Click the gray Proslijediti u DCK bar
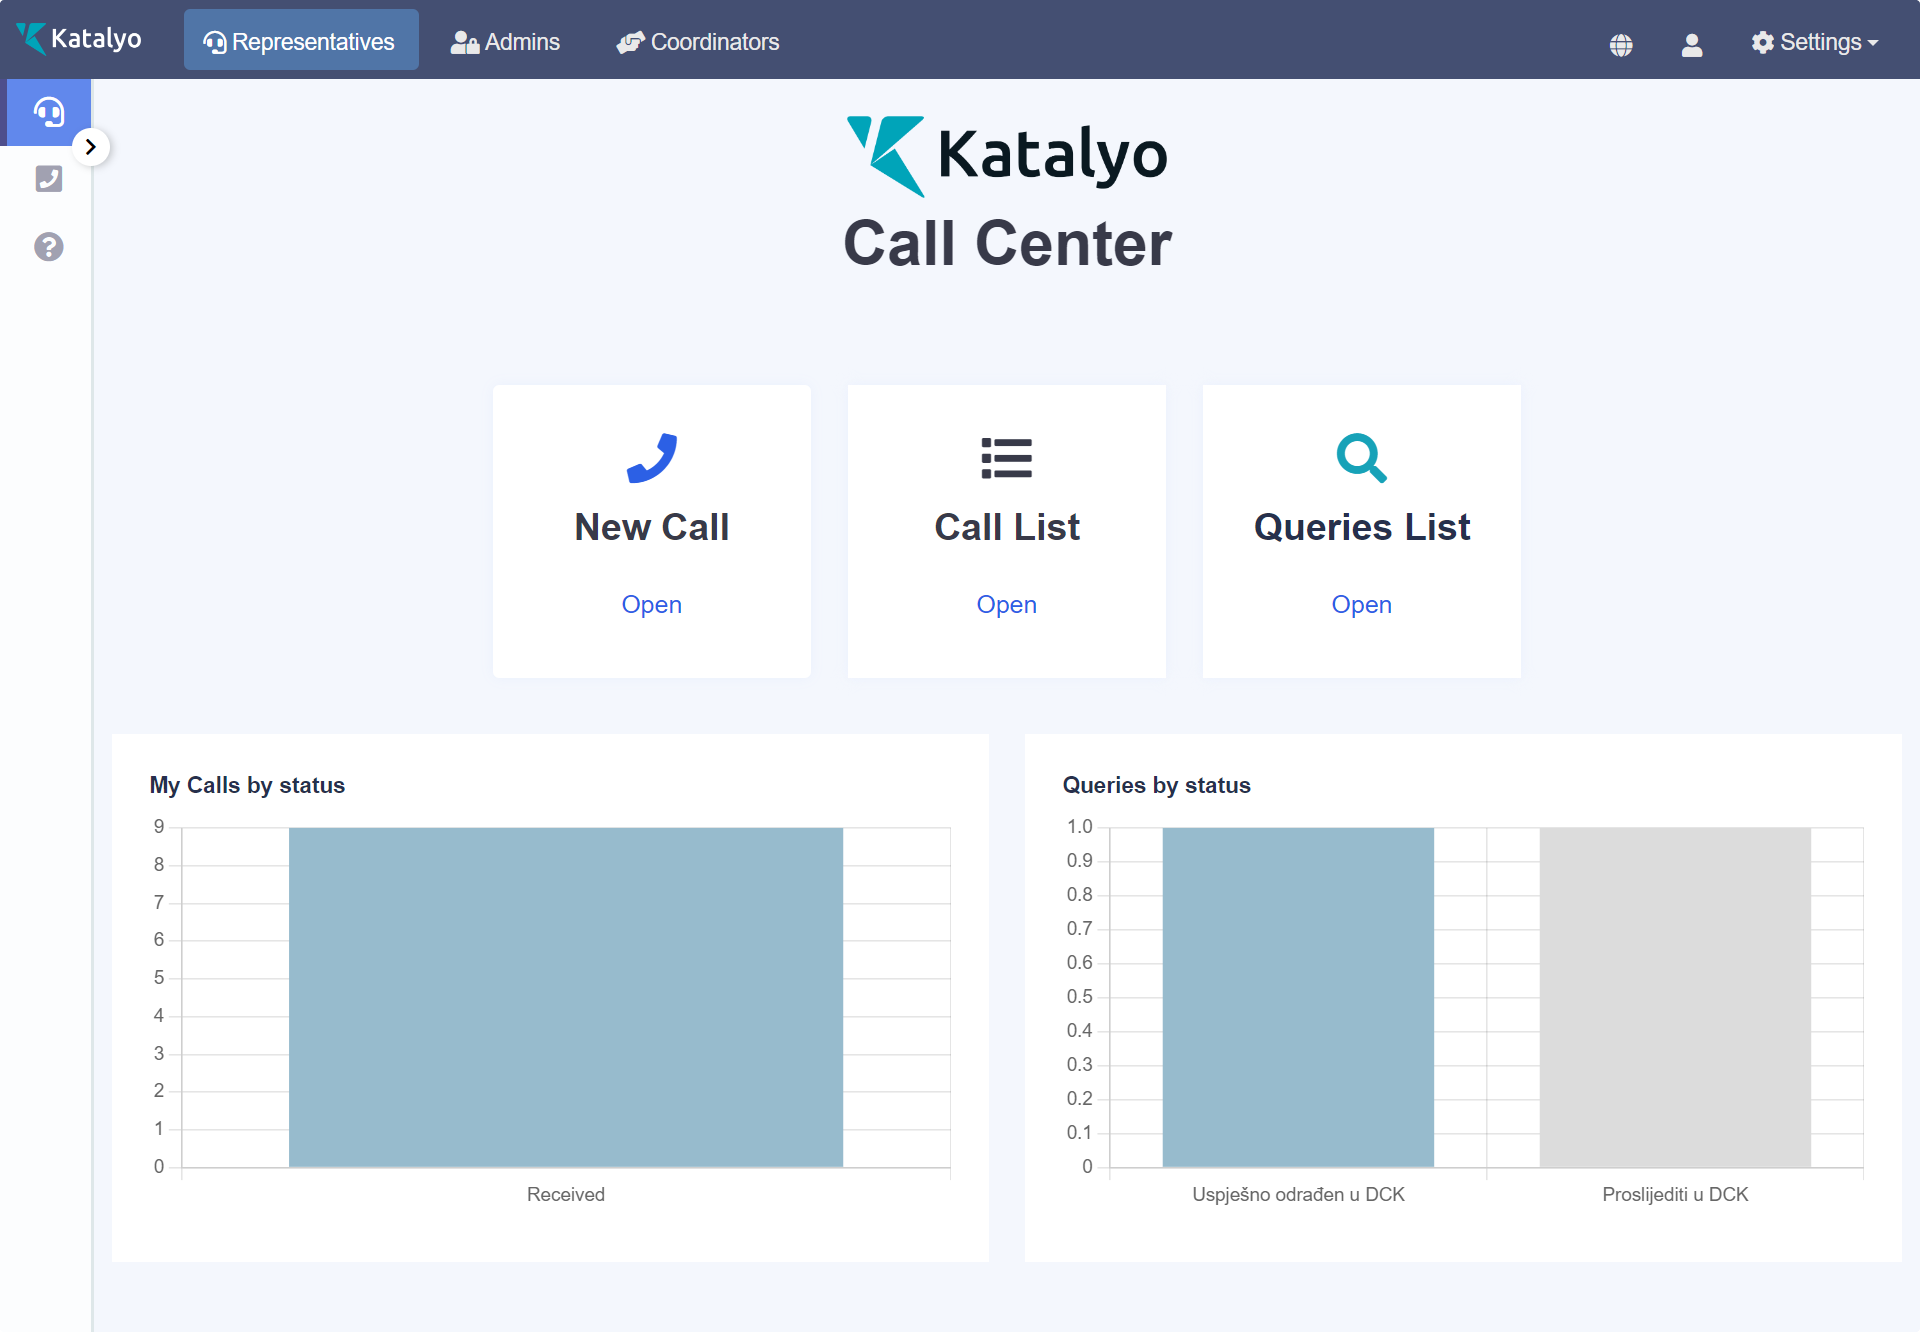Viewport: 1920px width, 1332px height. (1674, 996)
